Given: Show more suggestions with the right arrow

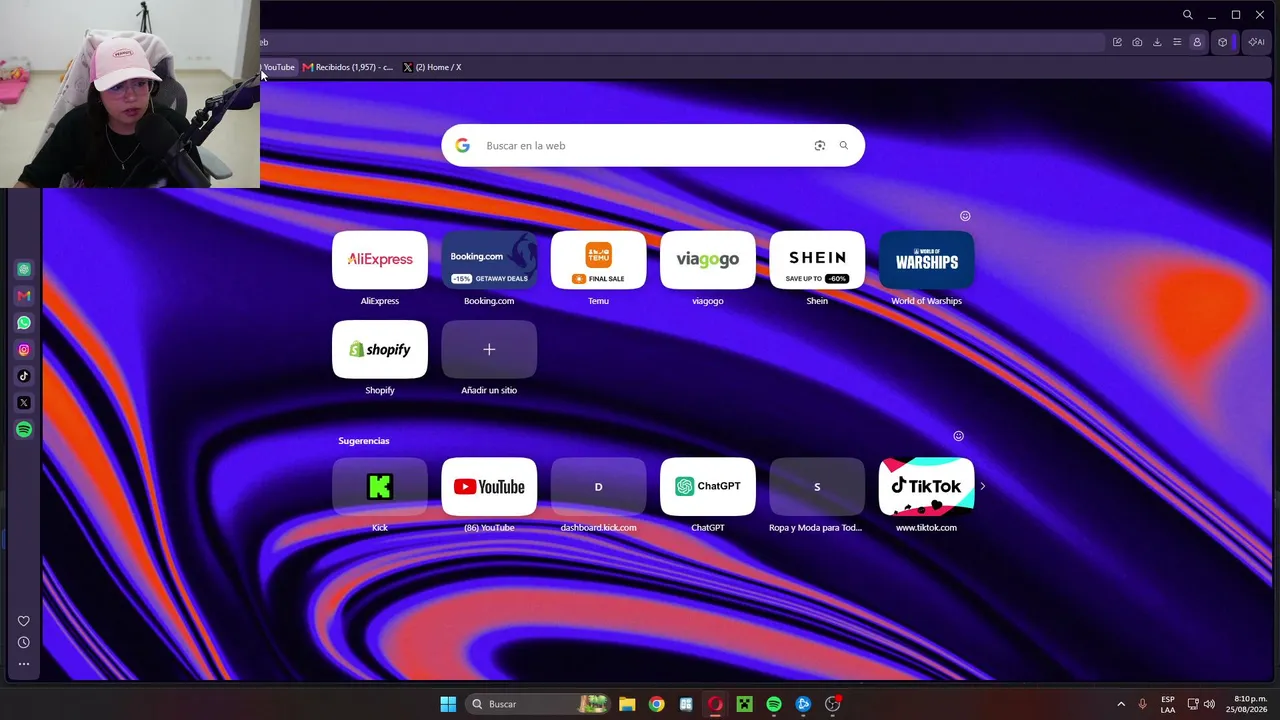Looking at the screenshot, I should [x=982, y=486].
